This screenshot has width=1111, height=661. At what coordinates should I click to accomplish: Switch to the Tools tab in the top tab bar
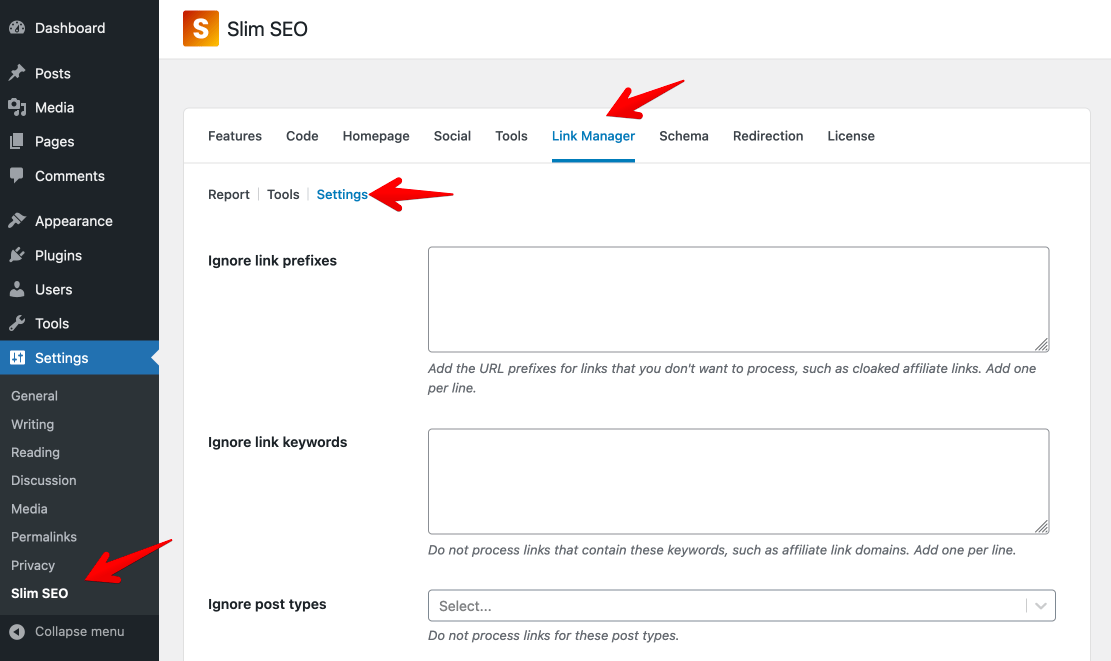511,136
